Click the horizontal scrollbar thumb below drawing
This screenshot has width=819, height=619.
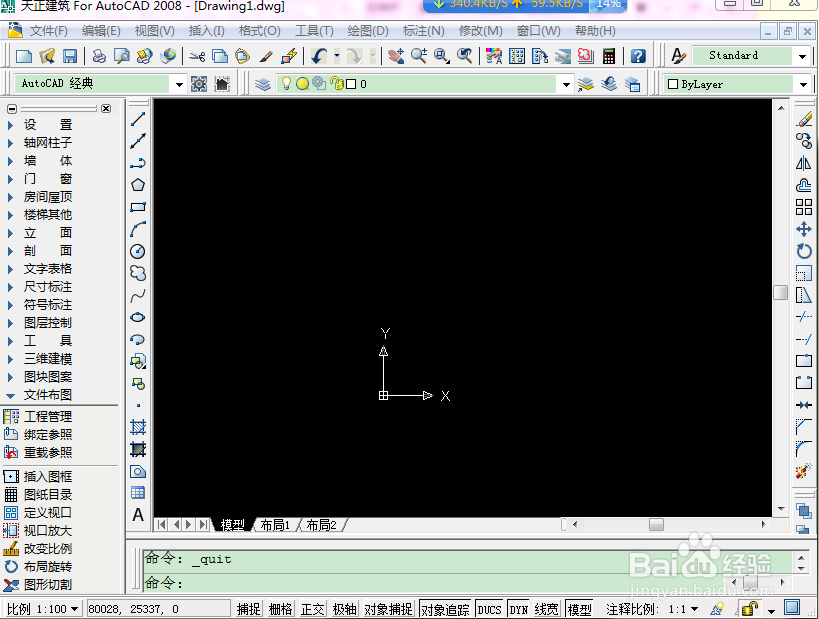pyautogui.click(x=657, y=524)
